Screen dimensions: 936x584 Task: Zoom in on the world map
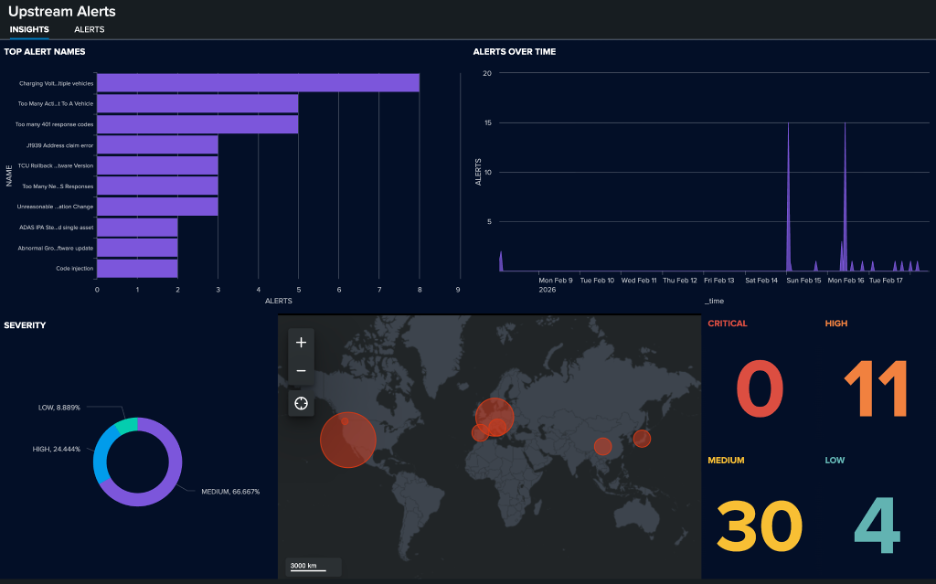click(301, 343)
